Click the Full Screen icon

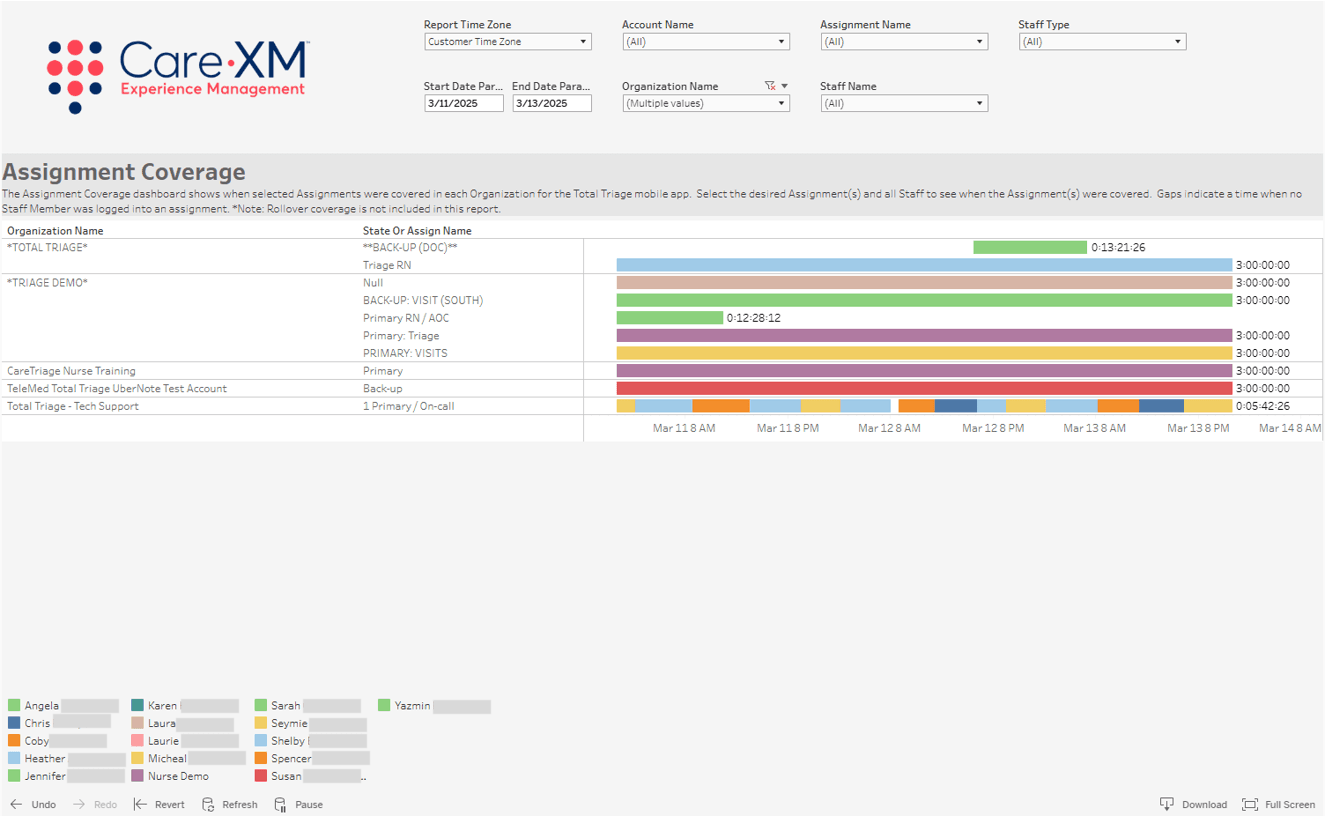point(1249,804)
